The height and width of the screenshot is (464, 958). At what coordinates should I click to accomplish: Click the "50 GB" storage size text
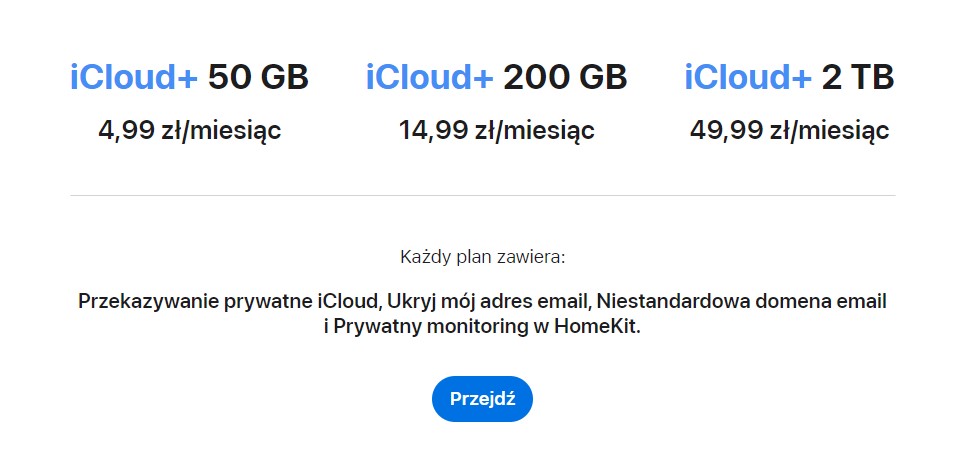pos(258,78)
